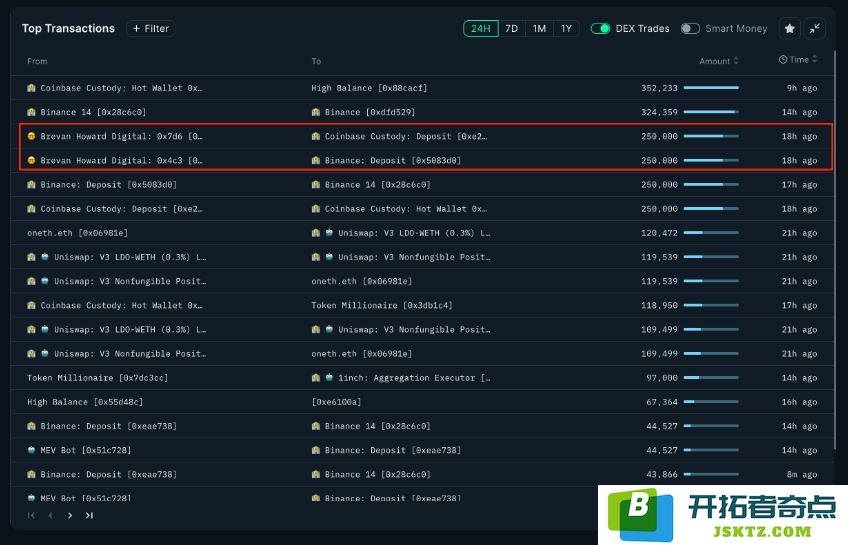Click the pool icon in the 120,472 row
Image resolution: width=848 pixels, height=545 pixels.
coord(329,233)
